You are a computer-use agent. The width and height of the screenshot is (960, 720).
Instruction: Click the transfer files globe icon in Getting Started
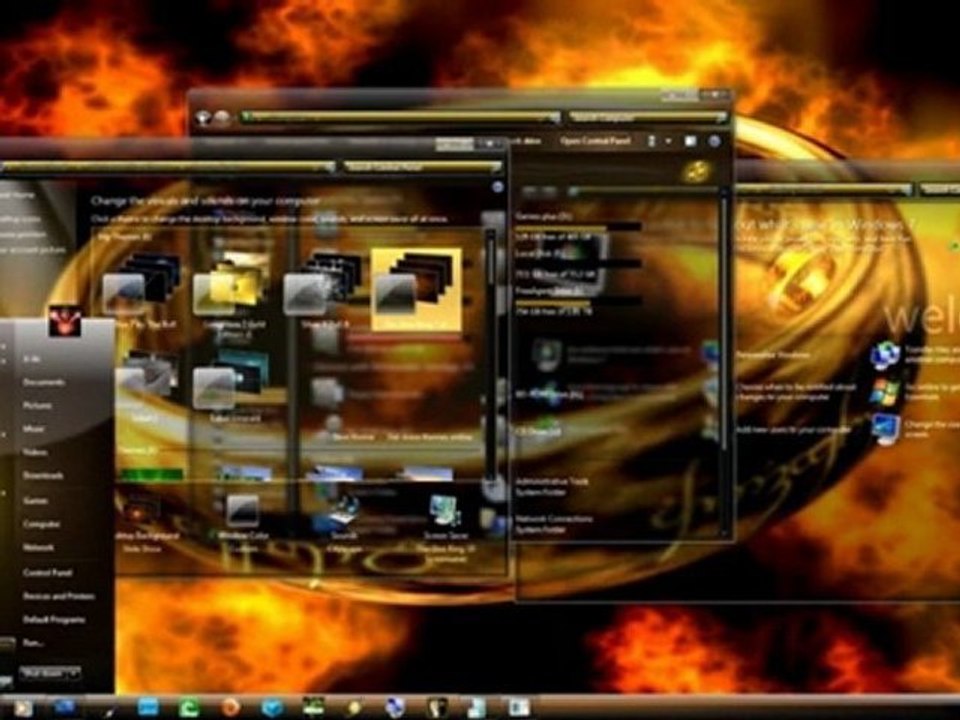click(884, 355)
